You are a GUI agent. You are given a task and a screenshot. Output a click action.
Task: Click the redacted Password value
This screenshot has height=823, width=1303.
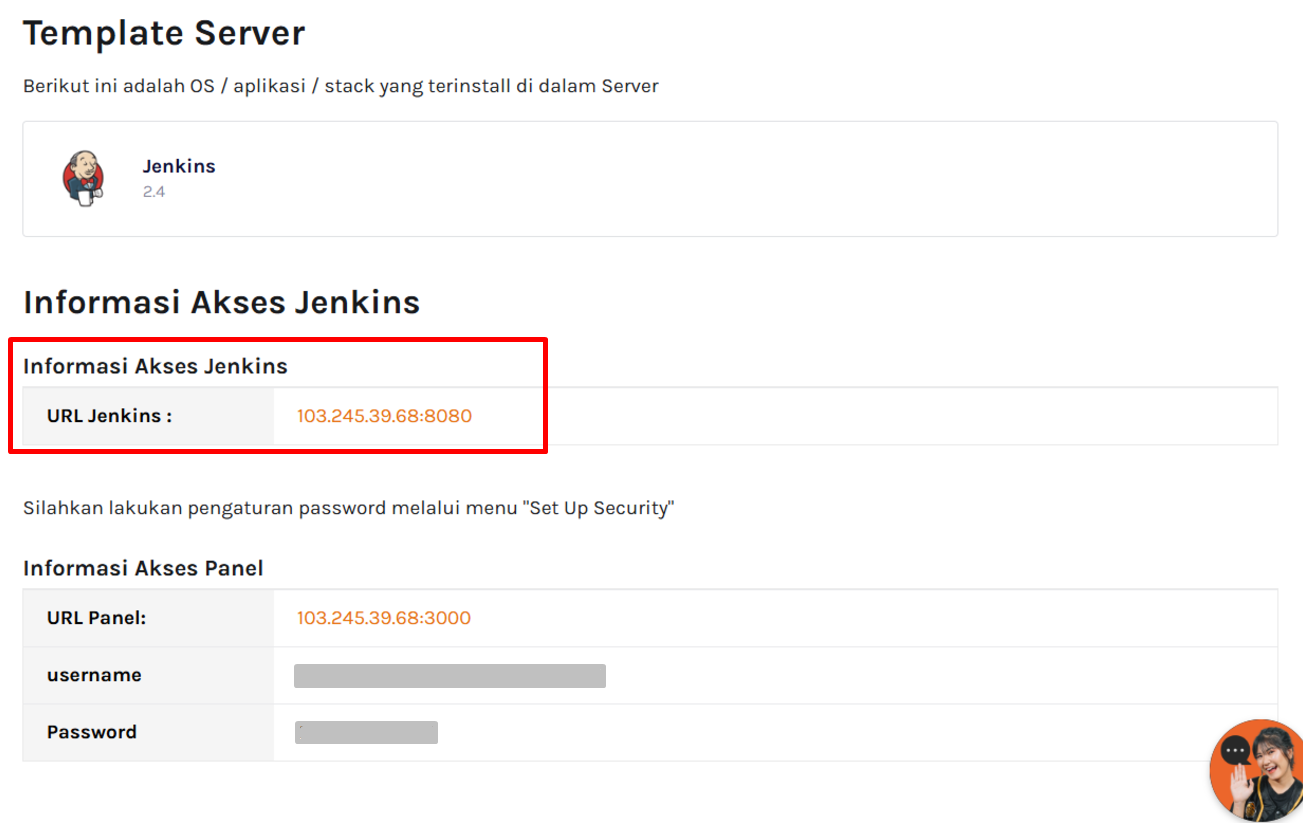click(366, 733)
